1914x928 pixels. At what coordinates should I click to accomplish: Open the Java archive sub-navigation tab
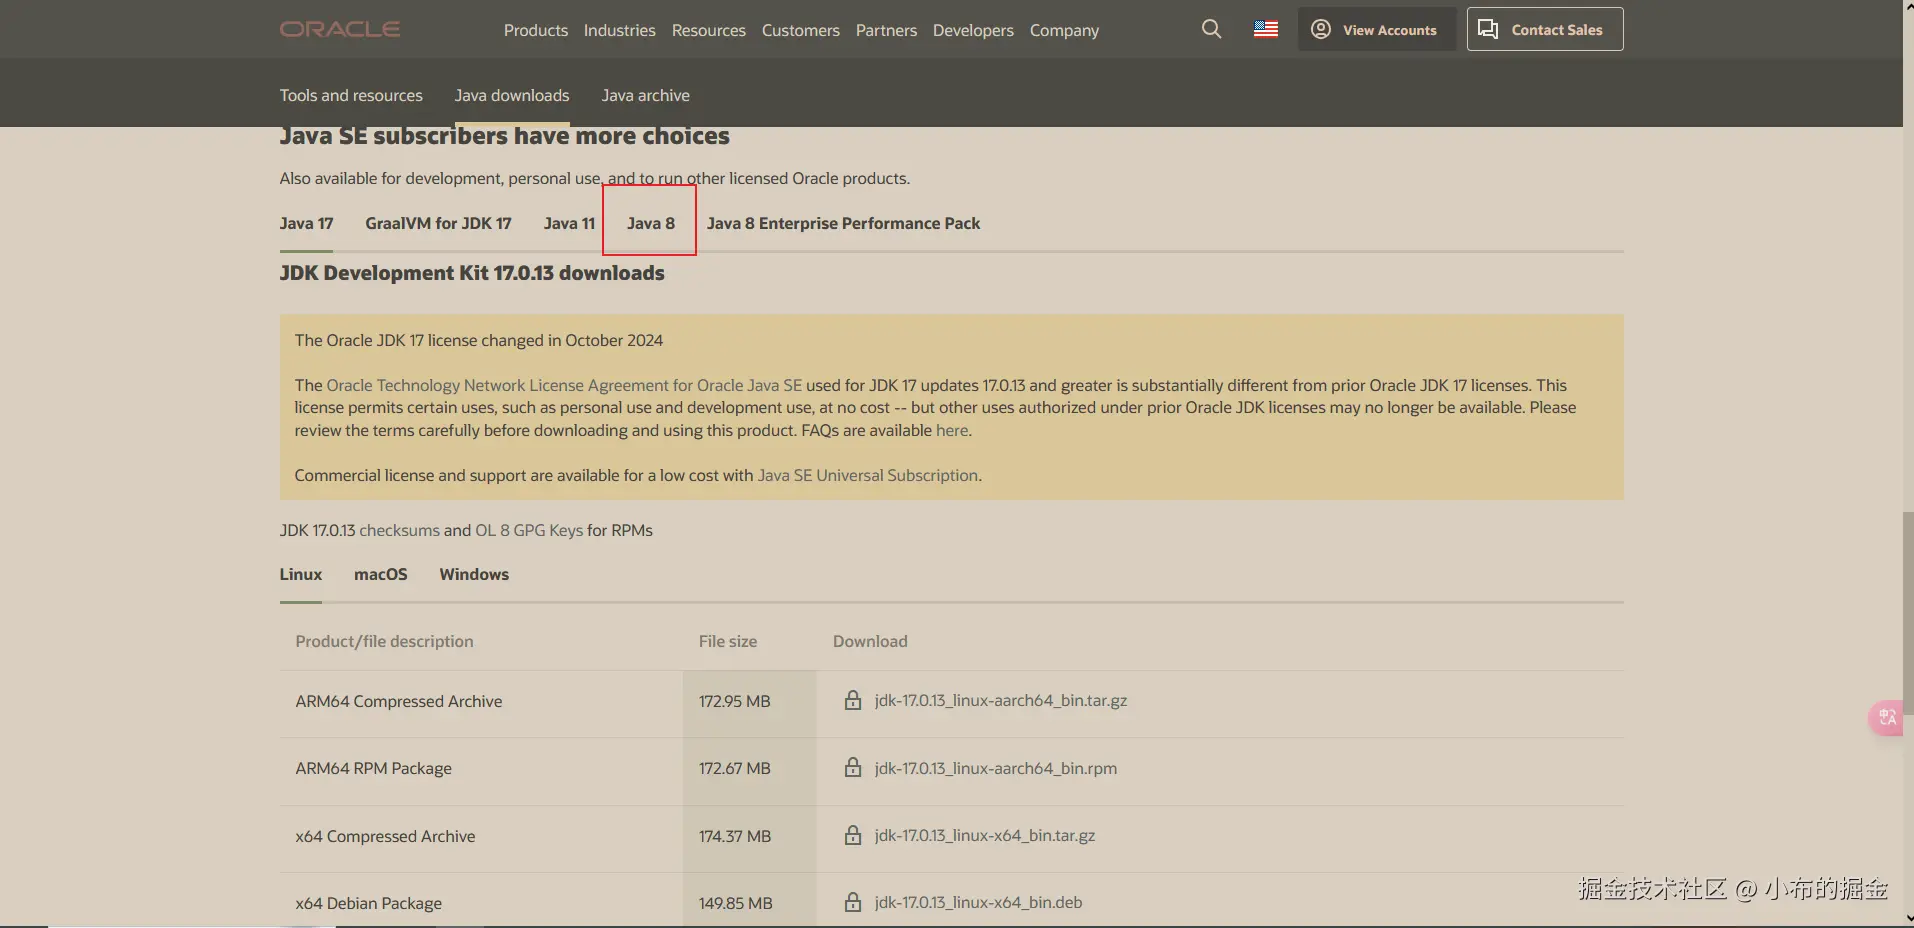click(x=646, y=95)
